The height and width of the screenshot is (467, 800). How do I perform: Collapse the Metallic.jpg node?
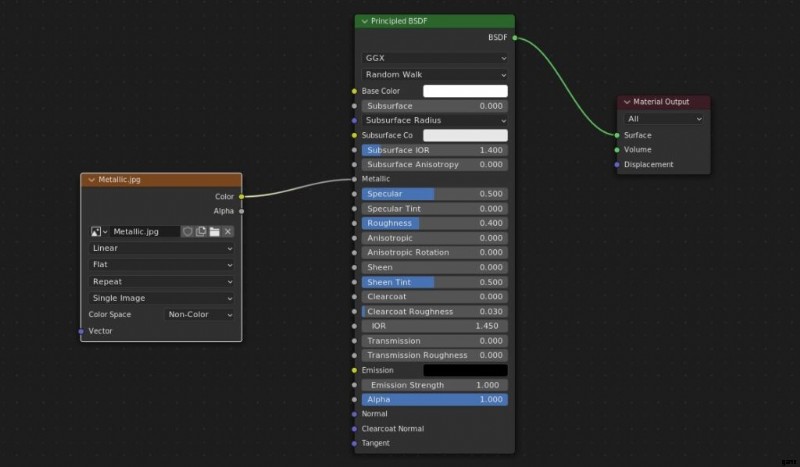click(x=90, y=180)
